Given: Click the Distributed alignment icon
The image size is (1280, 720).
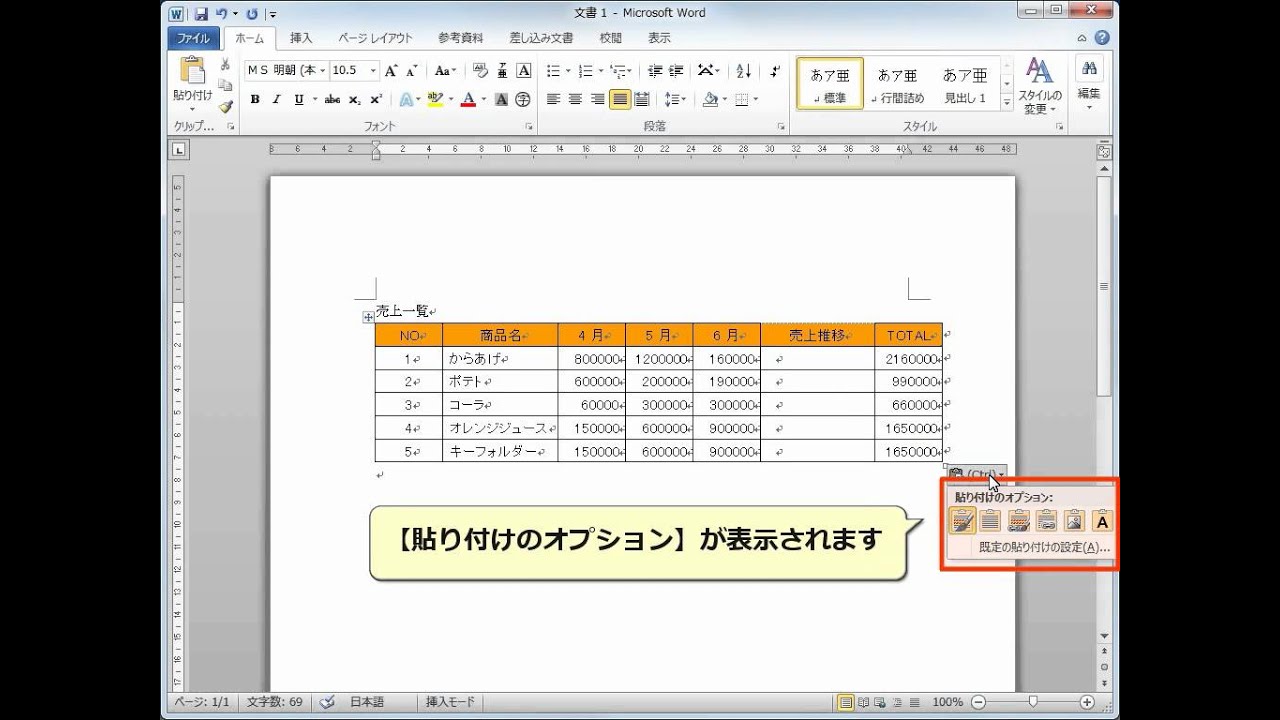Looking at the screenshot, I should pos(642,99).
